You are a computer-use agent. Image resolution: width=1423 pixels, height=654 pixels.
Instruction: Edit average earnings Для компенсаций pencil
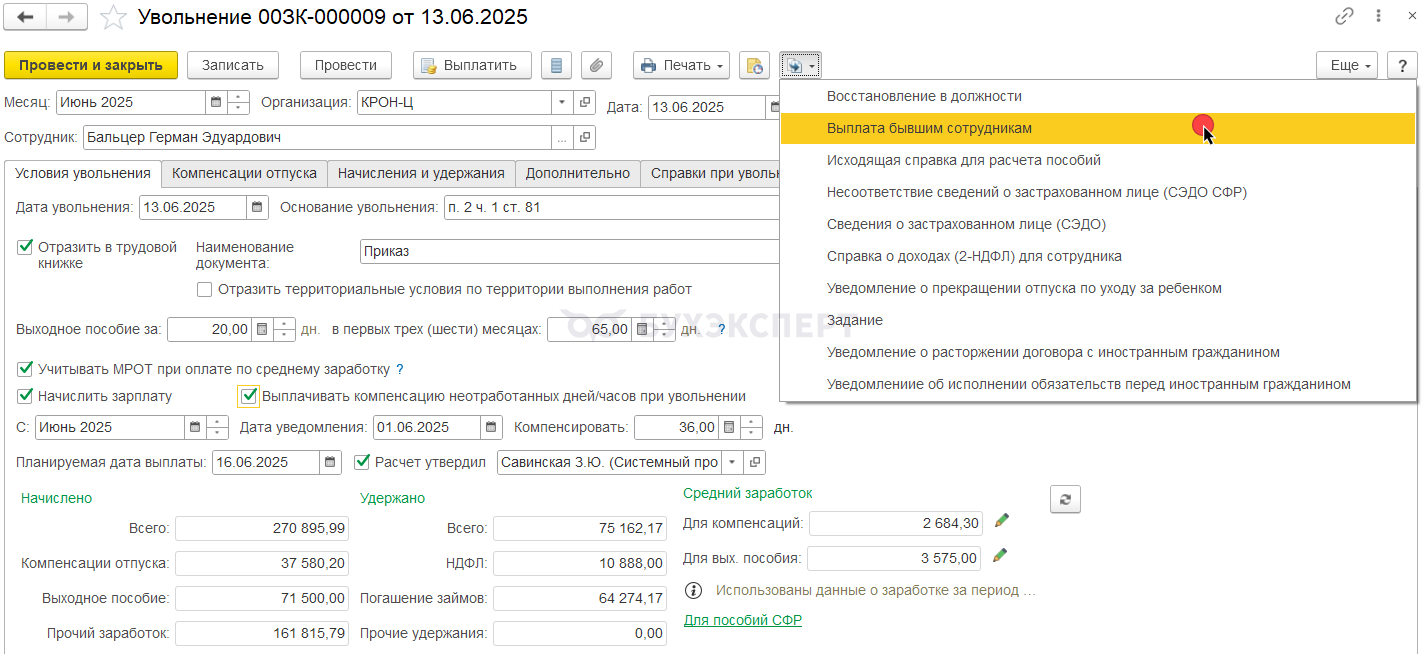tap(1001, 520)
